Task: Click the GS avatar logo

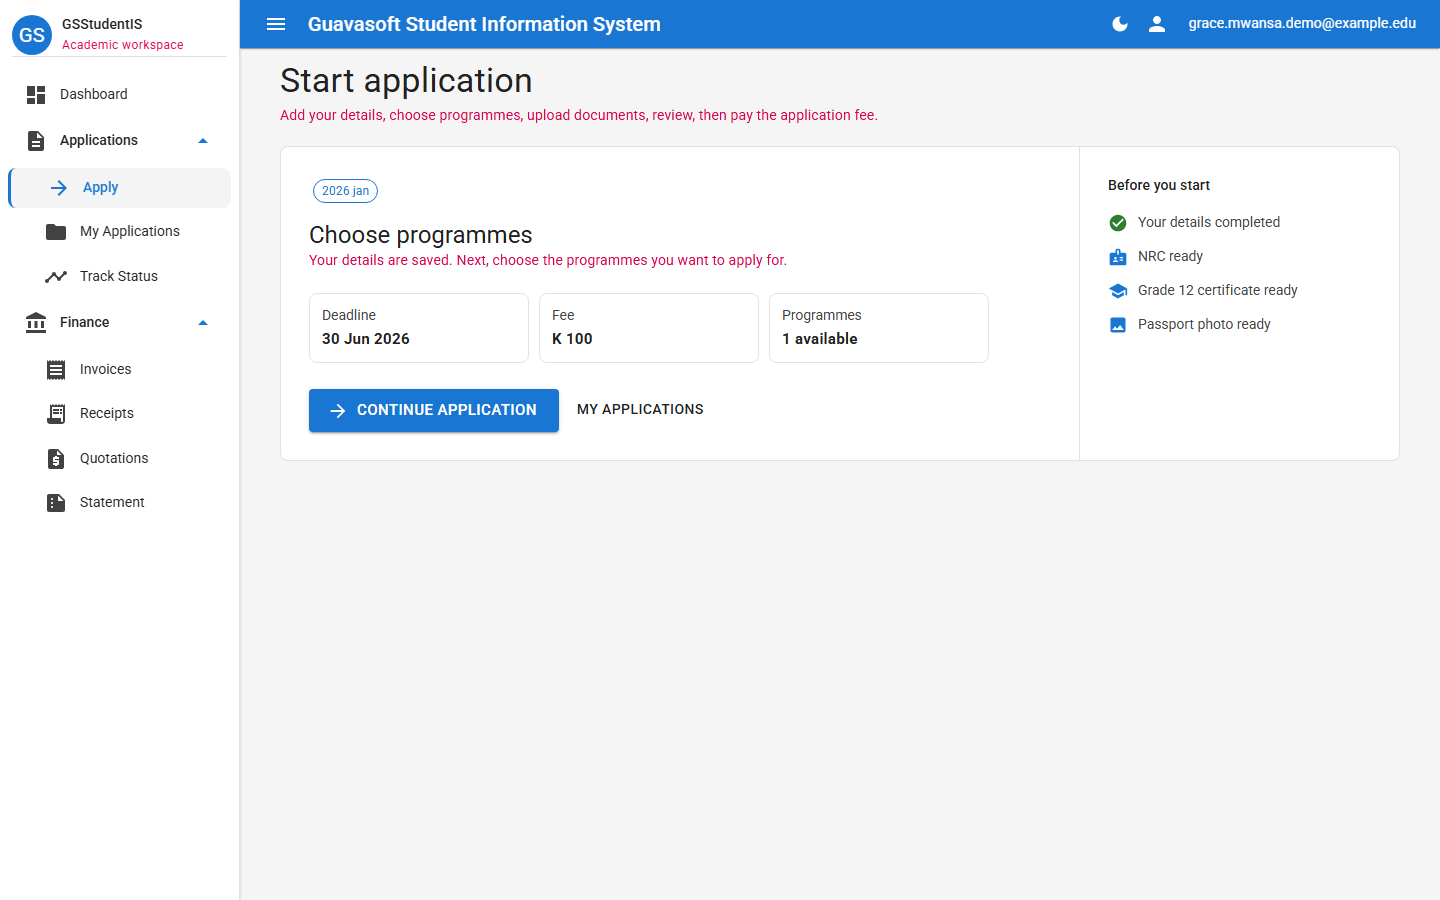Action: point(32,35)
